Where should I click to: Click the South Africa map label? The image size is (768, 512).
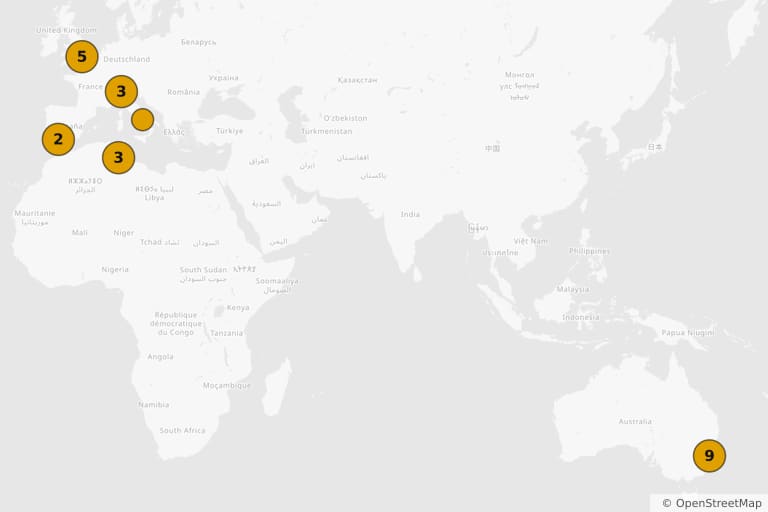click(x=182, y=430)
